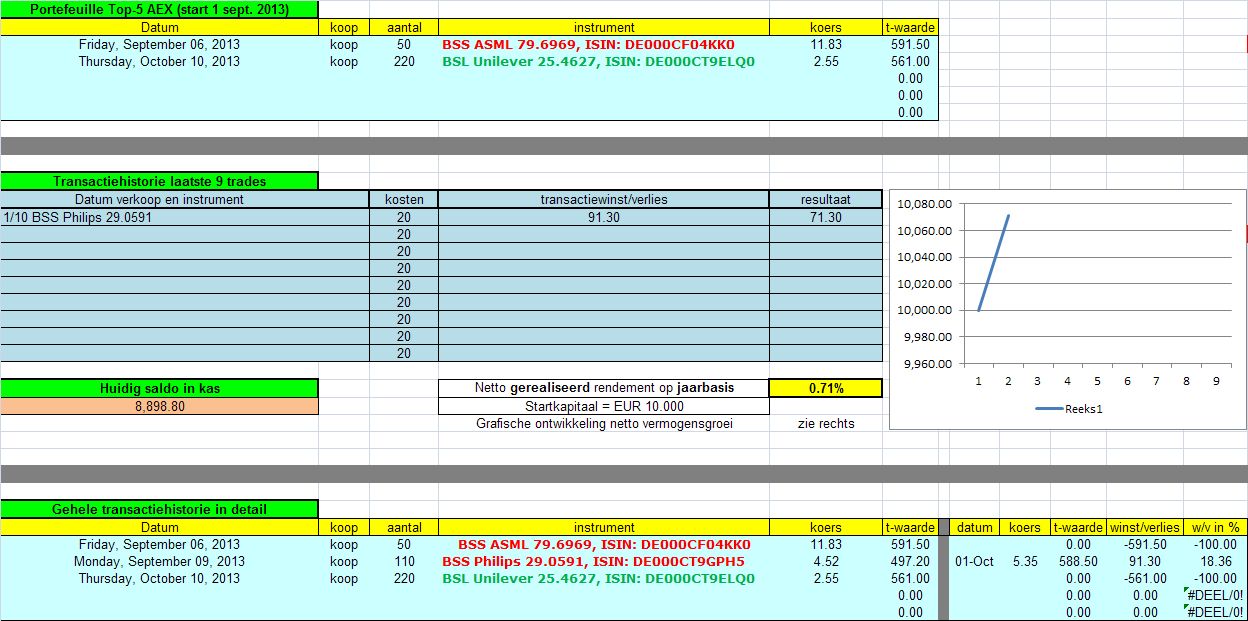This screenshot has height=621, width=1248.
Task: Select the yellow 0.71% return cell
Action: (x=825, y=388)
